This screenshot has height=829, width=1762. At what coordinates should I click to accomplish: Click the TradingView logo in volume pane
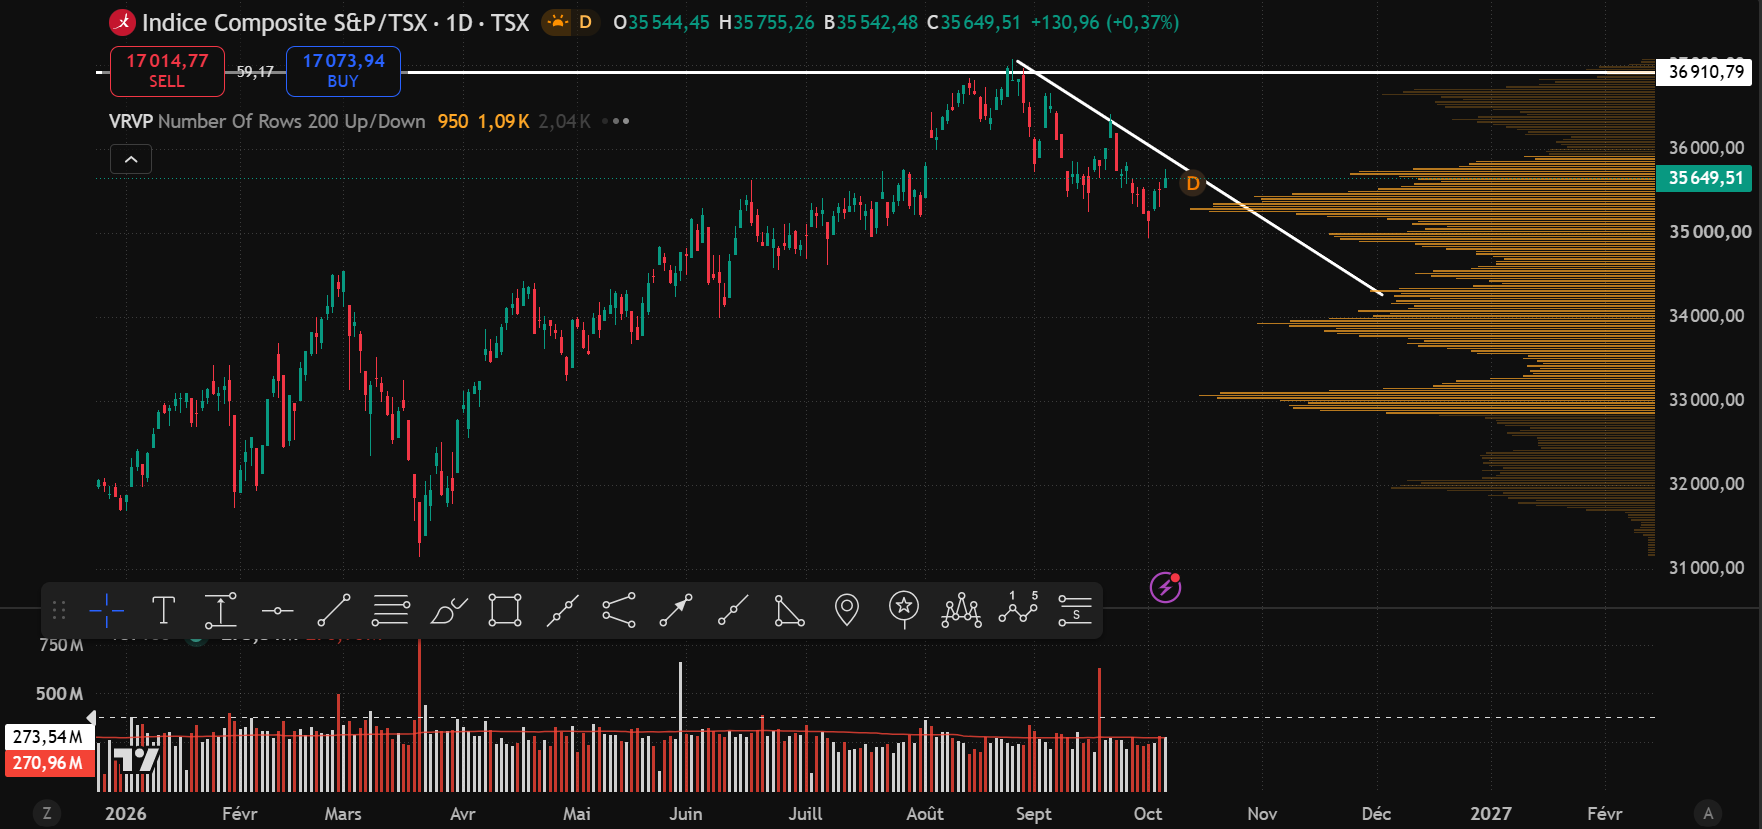coord(136,759)
